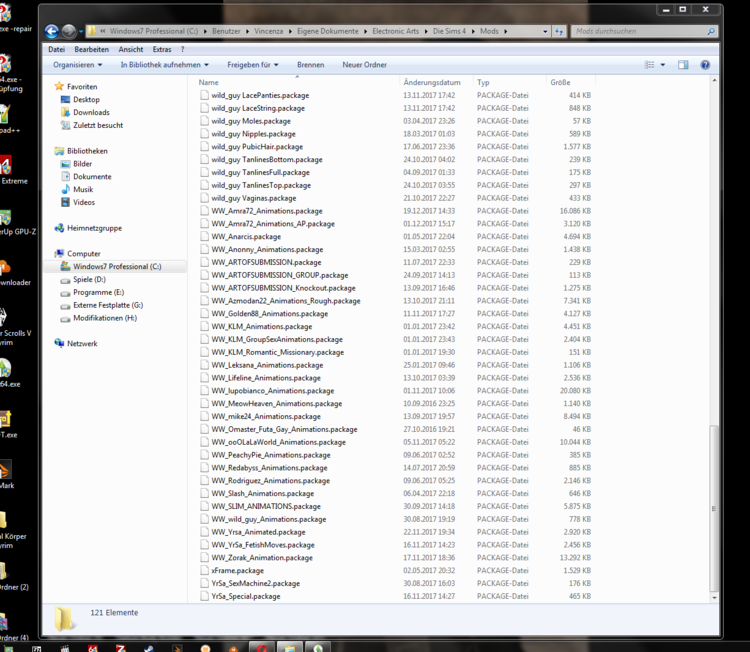Click file icon of WW_Zorak_Animation.package
Viewport: 750px width, 652px height.
[x=204, y=557]
